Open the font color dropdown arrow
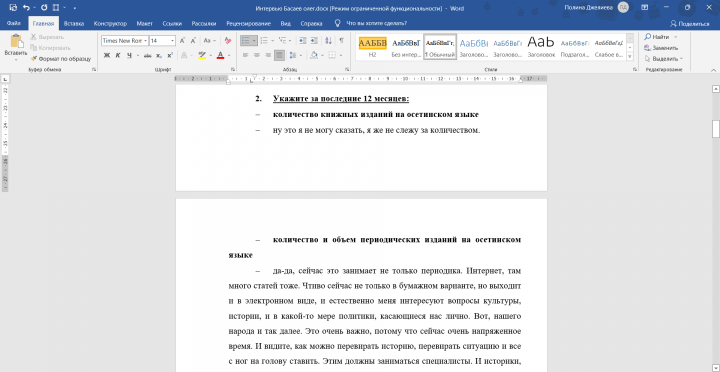This screenshot has height=372, width=720. [x=229, y=55]
